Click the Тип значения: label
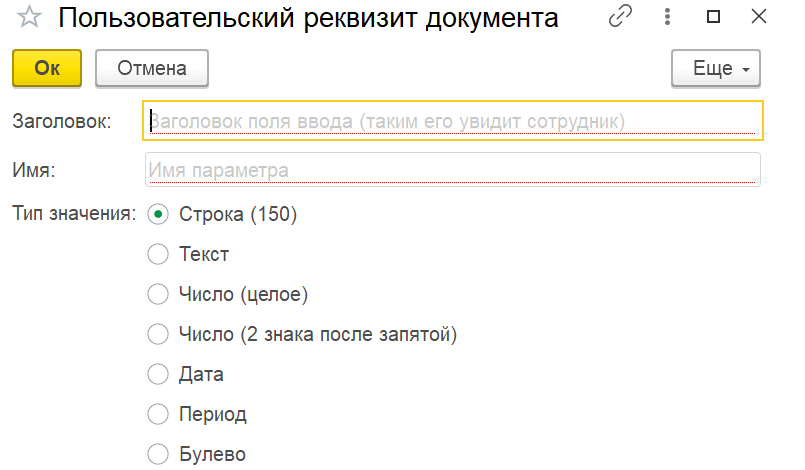Viewport: 805px width, 470px height. pyautogui.click(x=73, y=213)
